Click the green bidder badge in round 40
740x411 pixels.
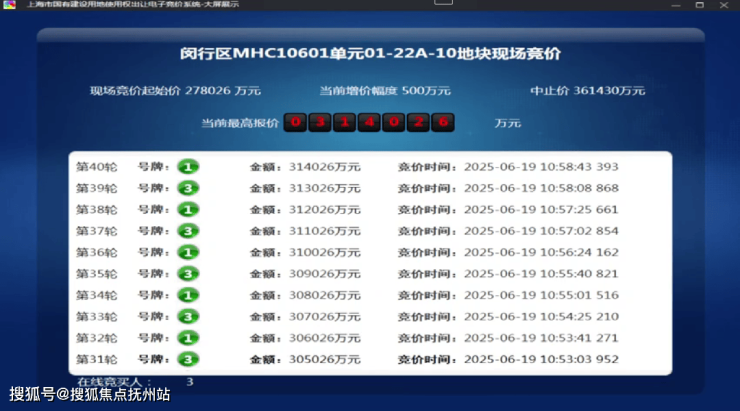189,167
